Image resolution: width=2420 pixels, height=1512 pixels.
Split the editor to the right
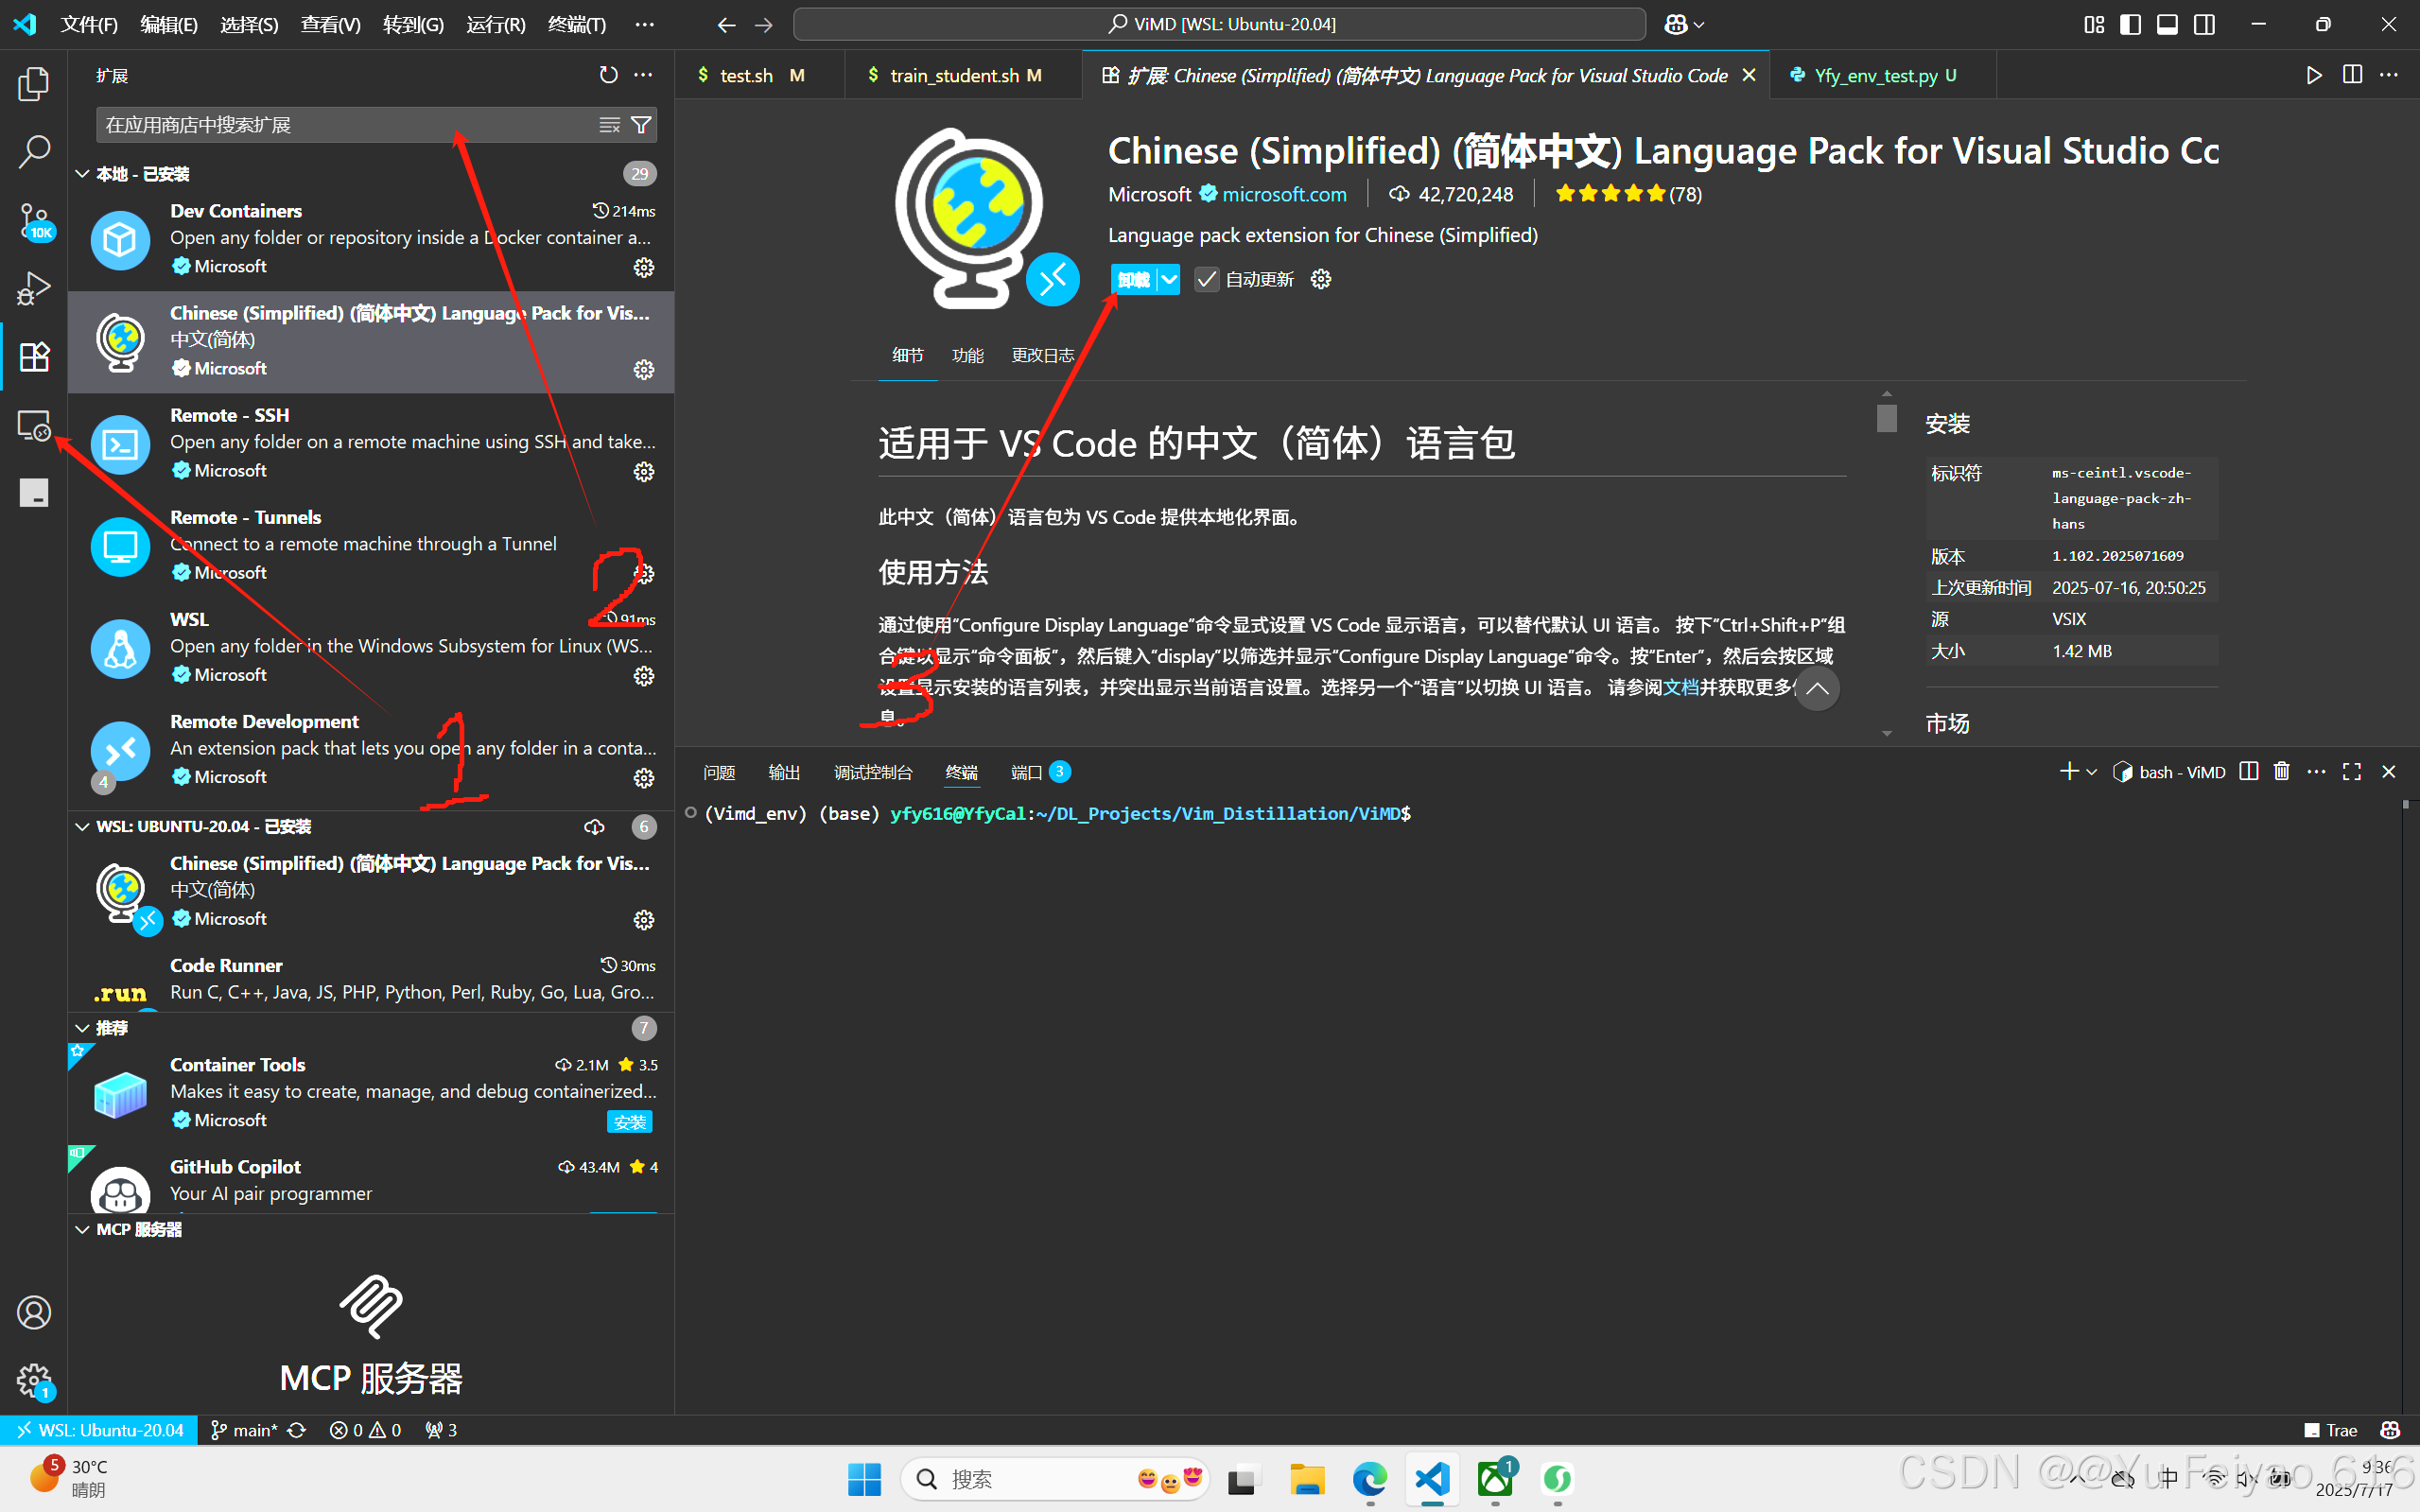coord(2352,75)
